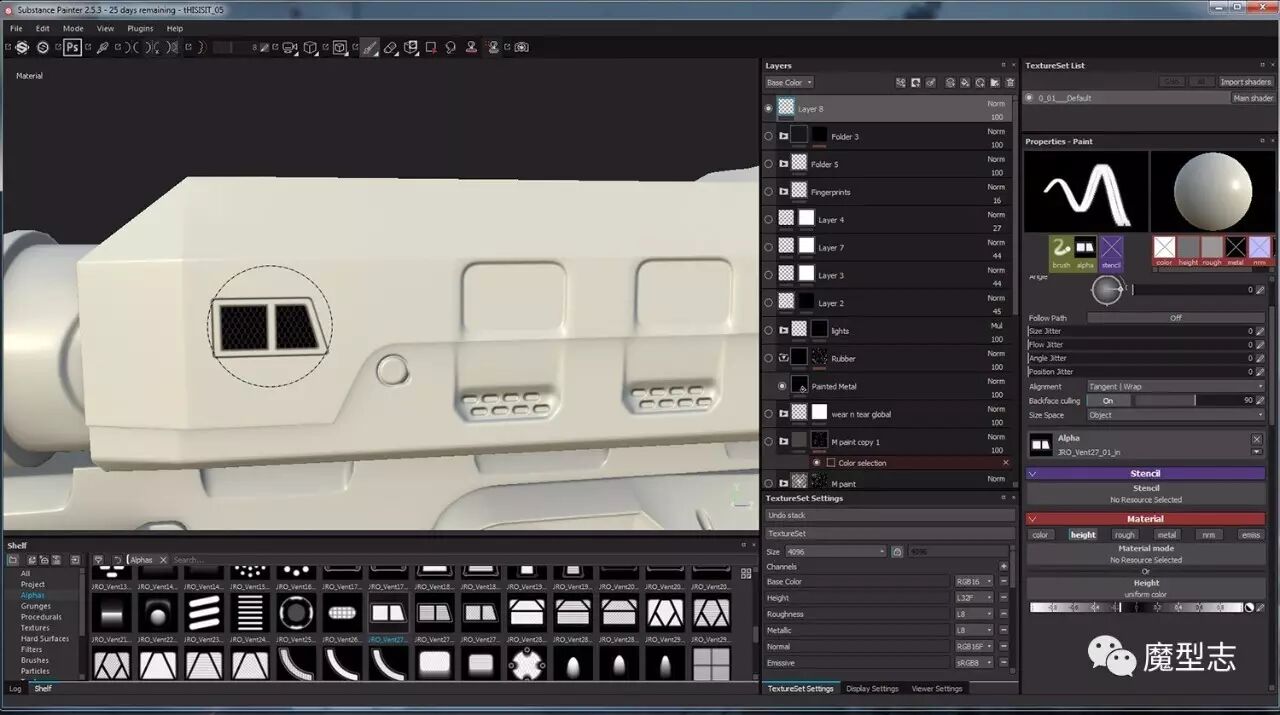
Task: Select Hard Surfaces shelf category
Action: pyautogui.click(x=45, y=639)
